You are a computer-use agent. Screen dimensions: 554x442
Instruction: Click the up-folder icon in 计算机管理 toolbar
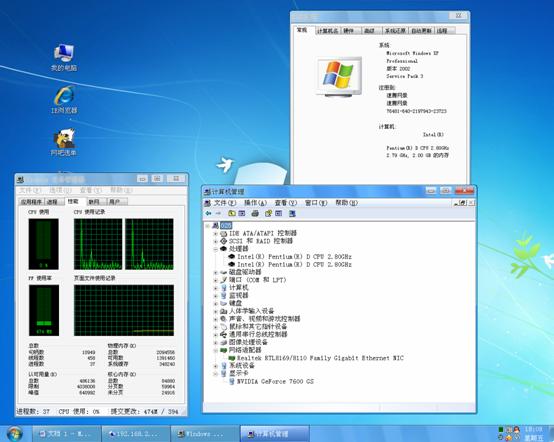tap(232, 213)
